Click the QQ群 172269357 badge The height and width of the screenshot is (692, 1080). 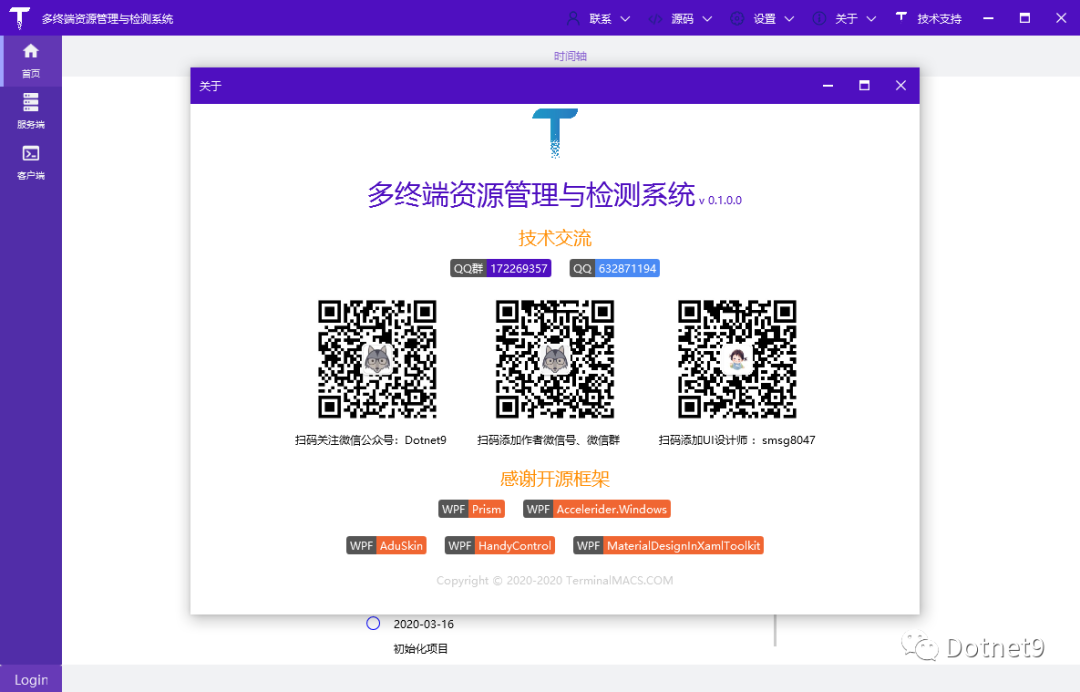[501, 269]
